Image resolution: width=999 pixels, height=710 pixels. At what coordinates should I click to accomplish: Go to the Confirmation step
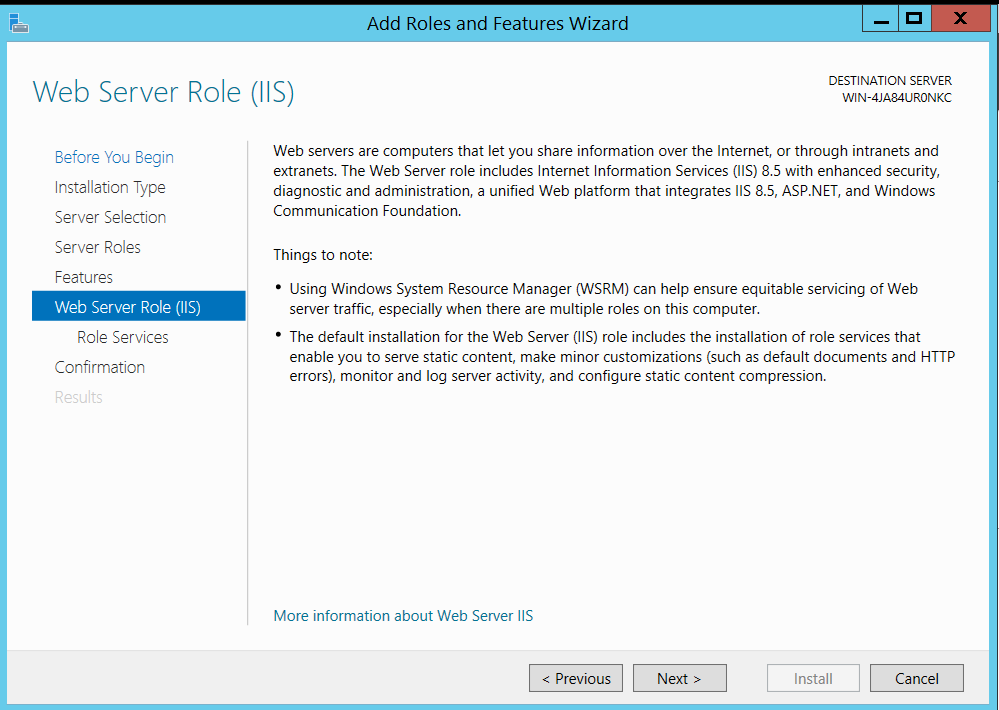[99, 367]
